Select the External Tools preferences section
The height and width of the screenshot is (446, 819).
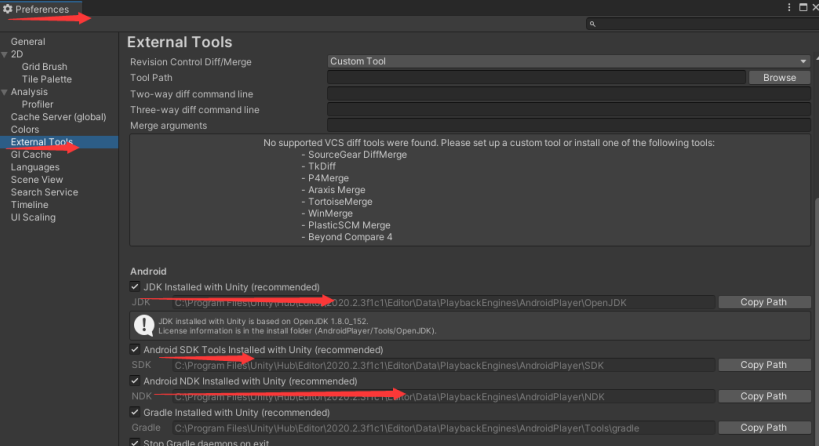pos(42,142)
